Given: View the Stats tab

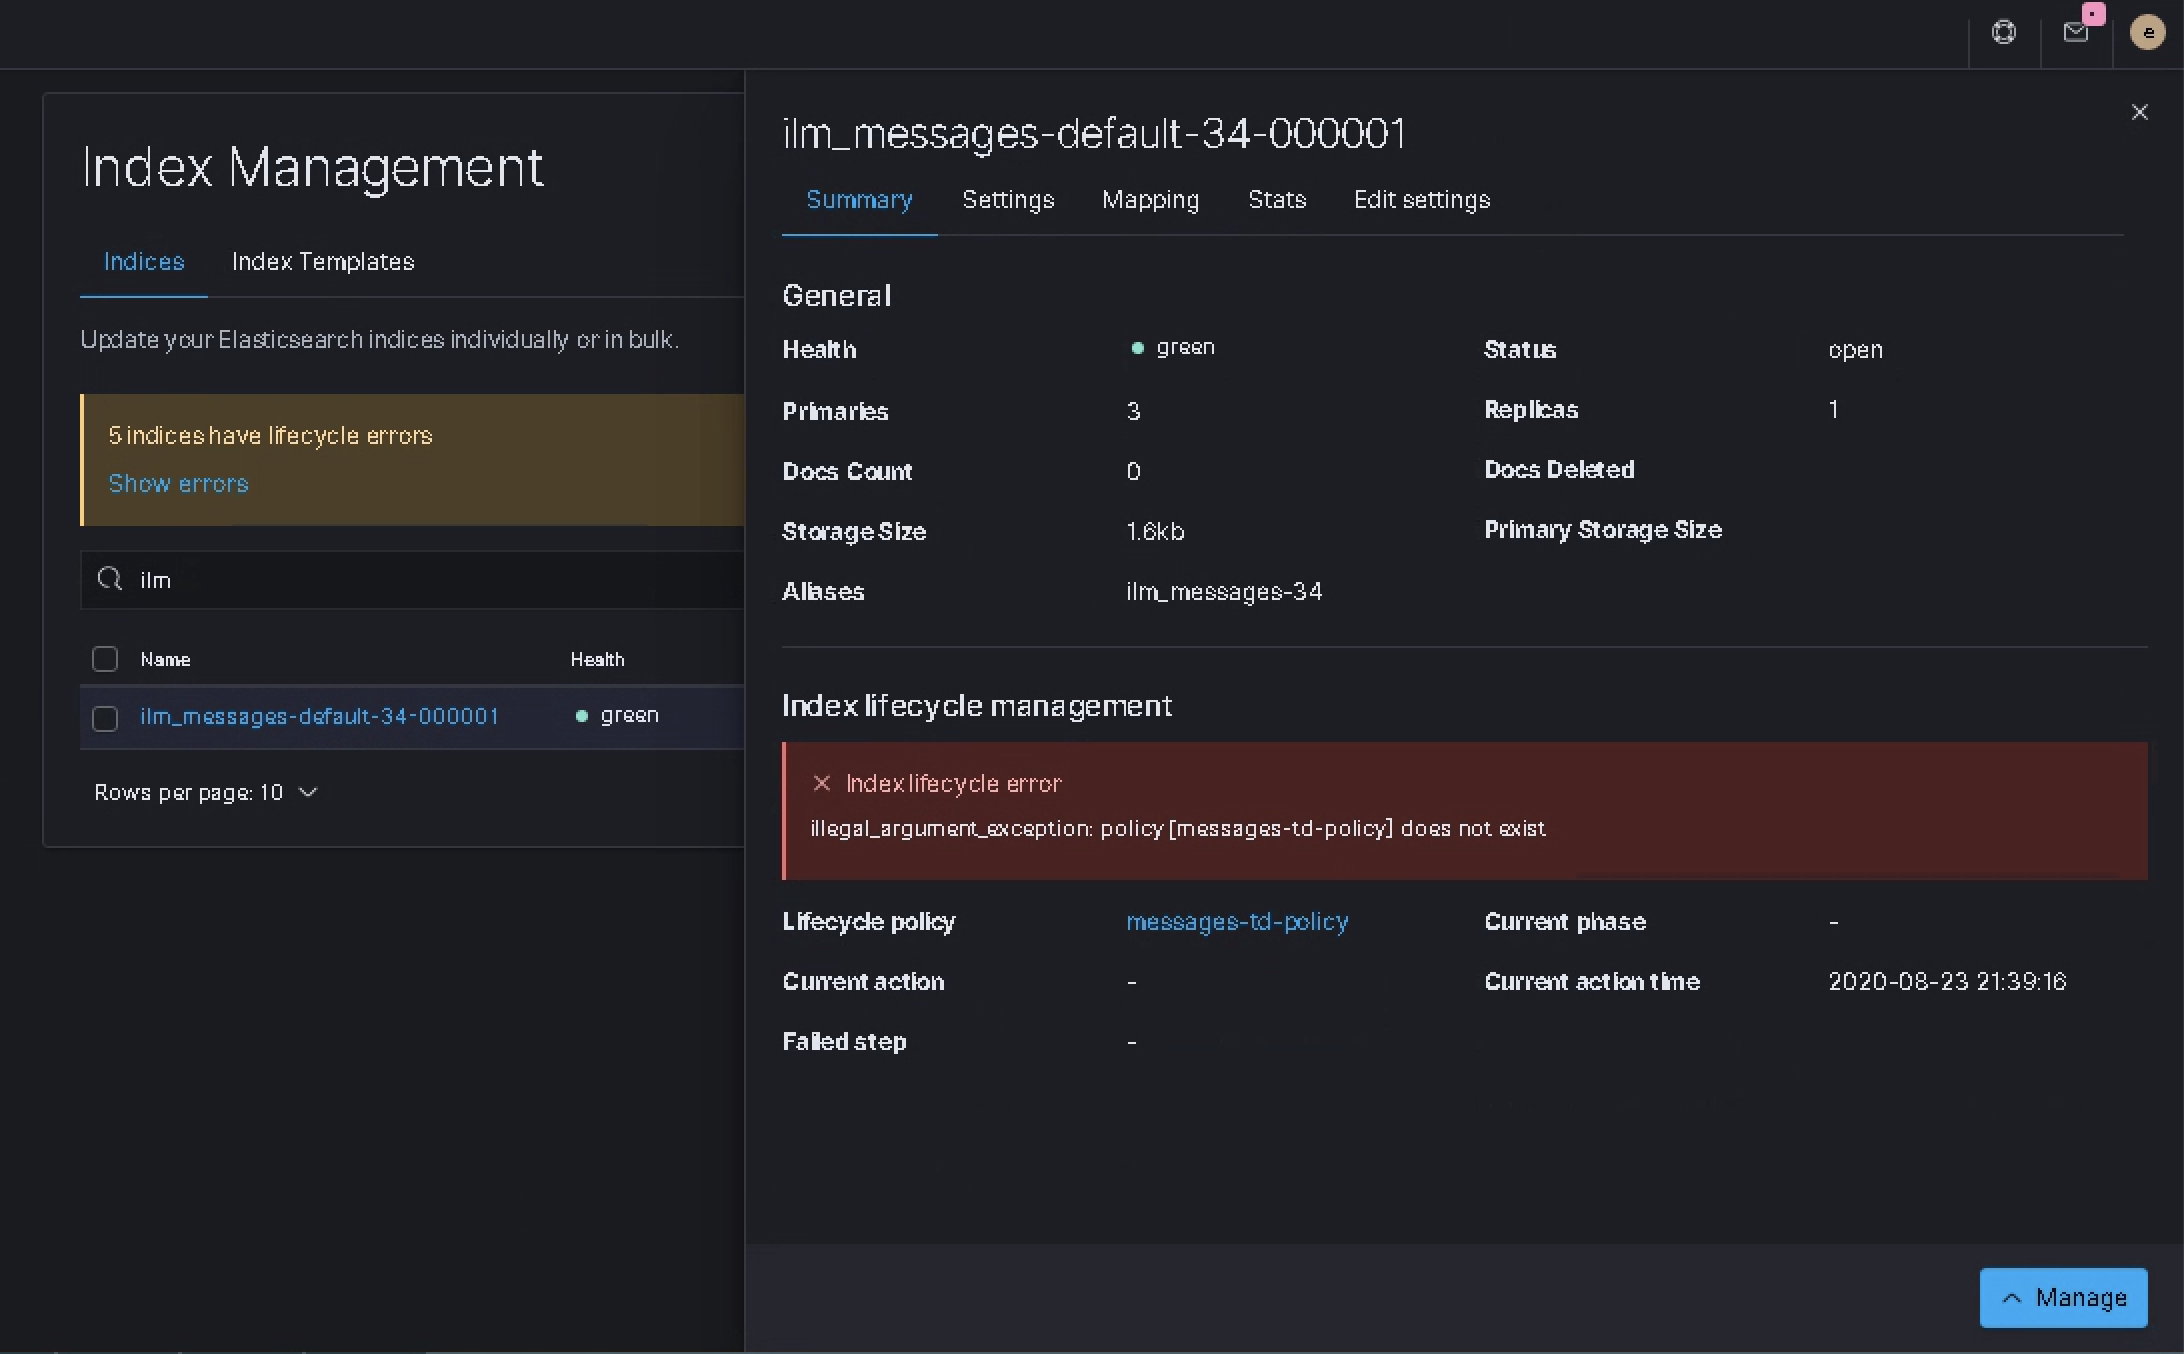Looking at the screenshot, I should click(1277, 200).
